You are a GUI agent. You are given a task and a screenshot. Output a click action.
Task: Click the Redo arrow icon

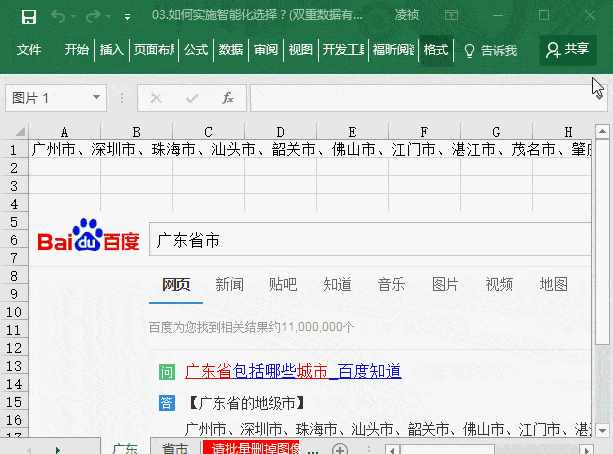[x=93, y=16]
